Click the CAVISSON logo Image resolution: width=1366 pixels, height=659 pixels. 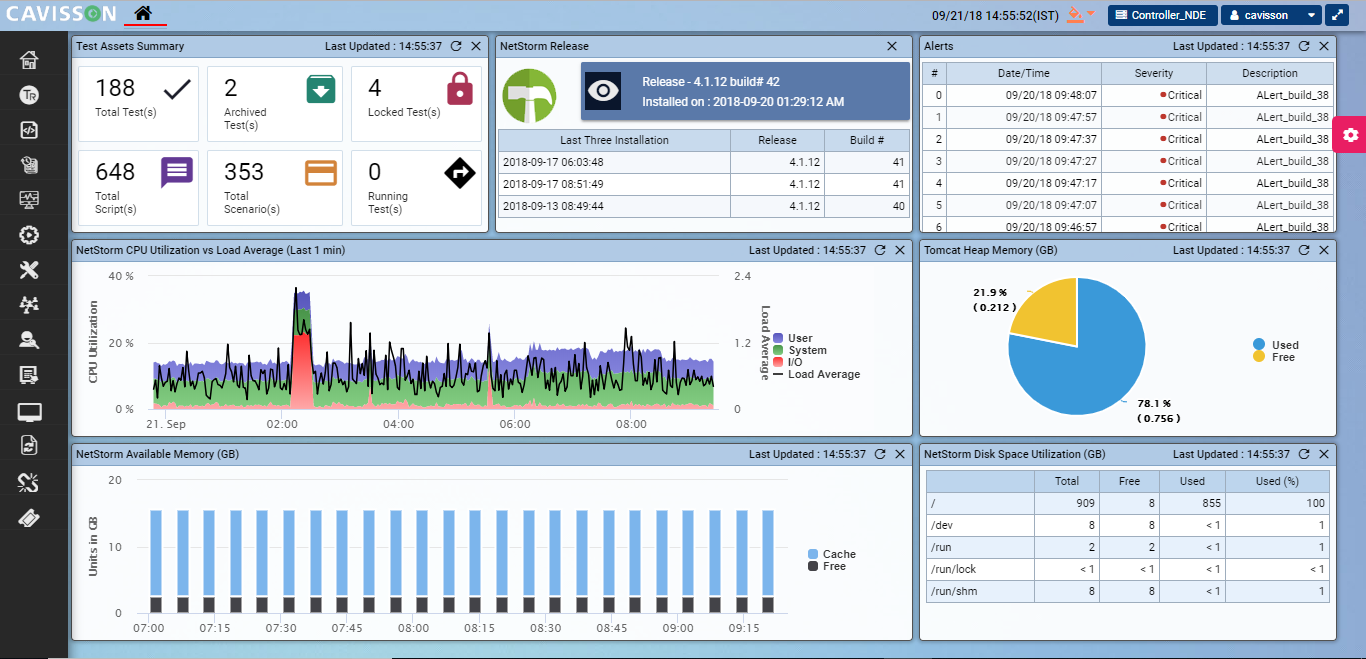[61, 14]
